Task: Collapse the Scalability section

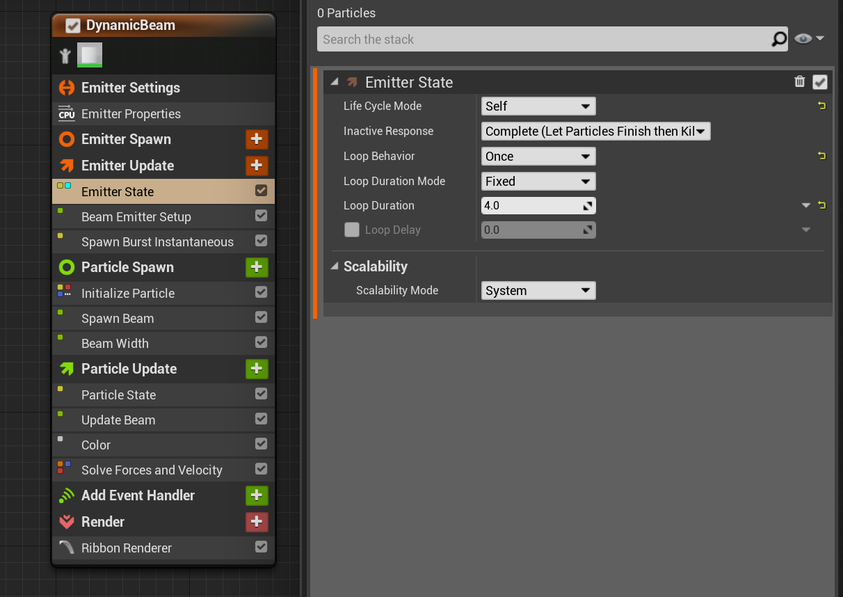Action: coord(334,266)
